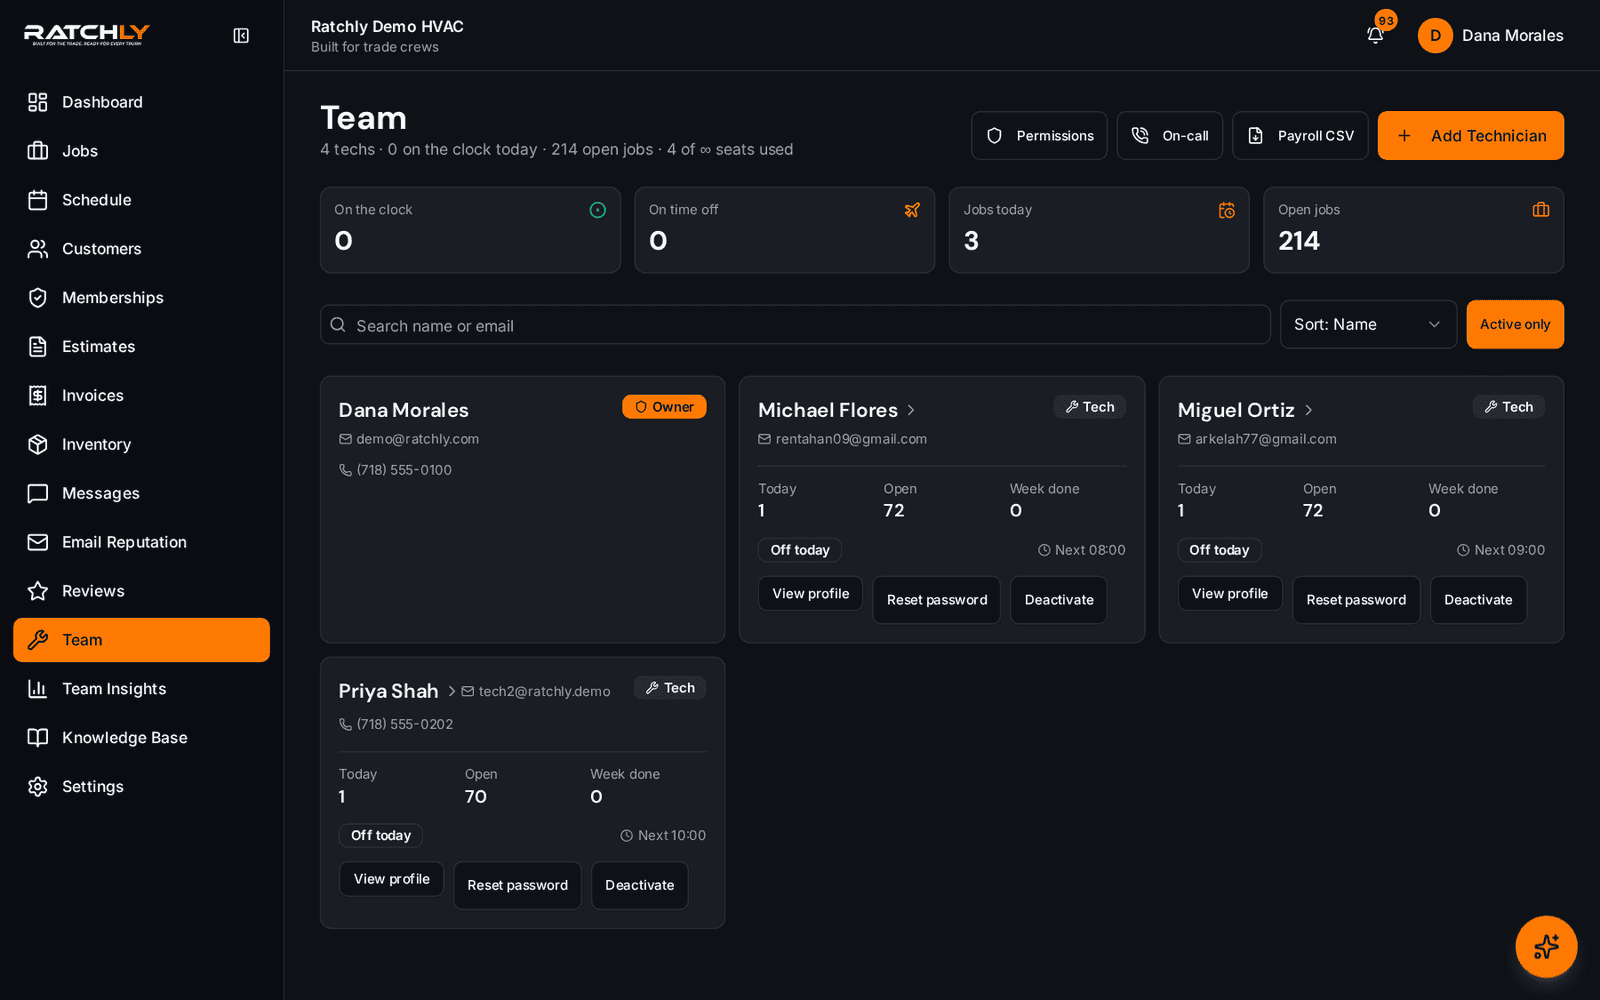Select Team in the sidebar
Viewport: 1600px width, 1000px height.
(x=141, y=640)
